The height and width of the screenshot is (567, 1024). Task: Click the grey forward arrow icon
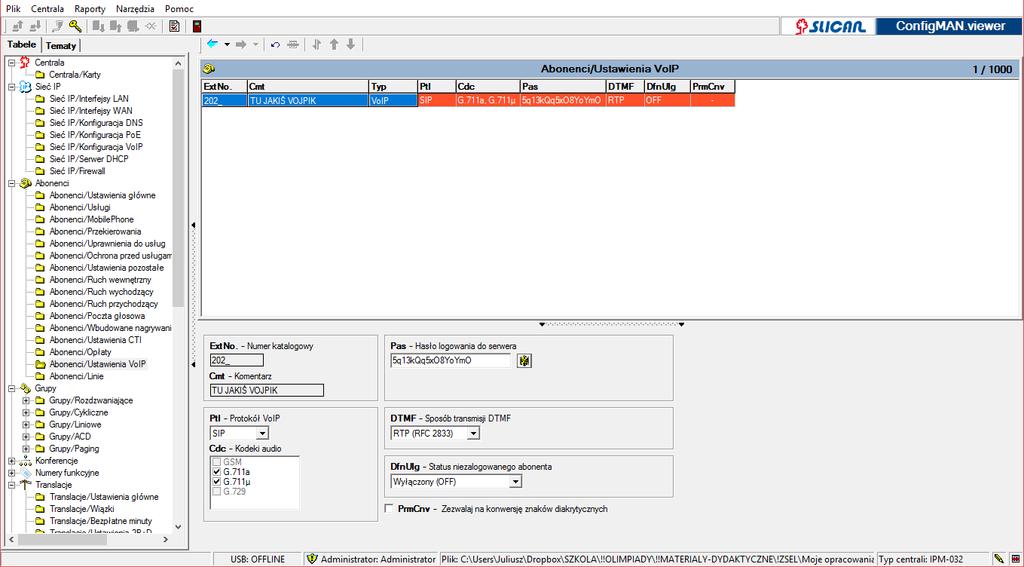241,44
